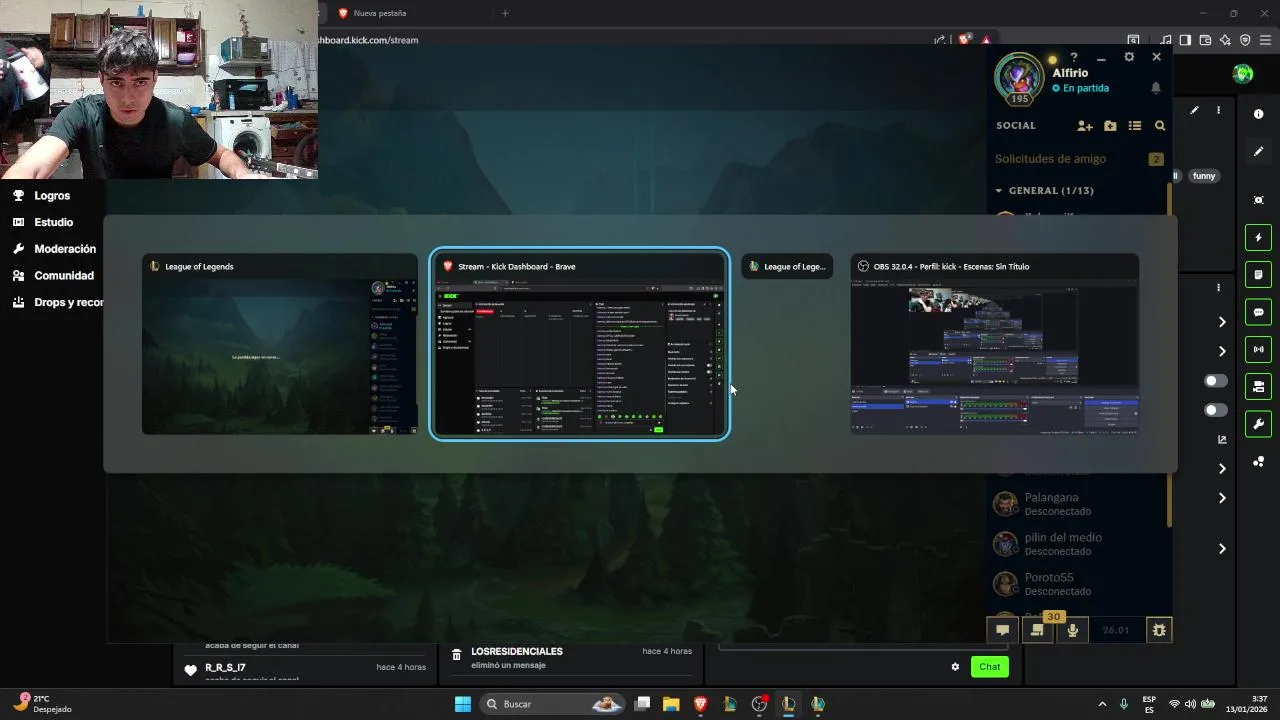This screenshot has height=720, width=1280.
Task: Show hidden system tray icons arrow
Action: (1103, 704)
